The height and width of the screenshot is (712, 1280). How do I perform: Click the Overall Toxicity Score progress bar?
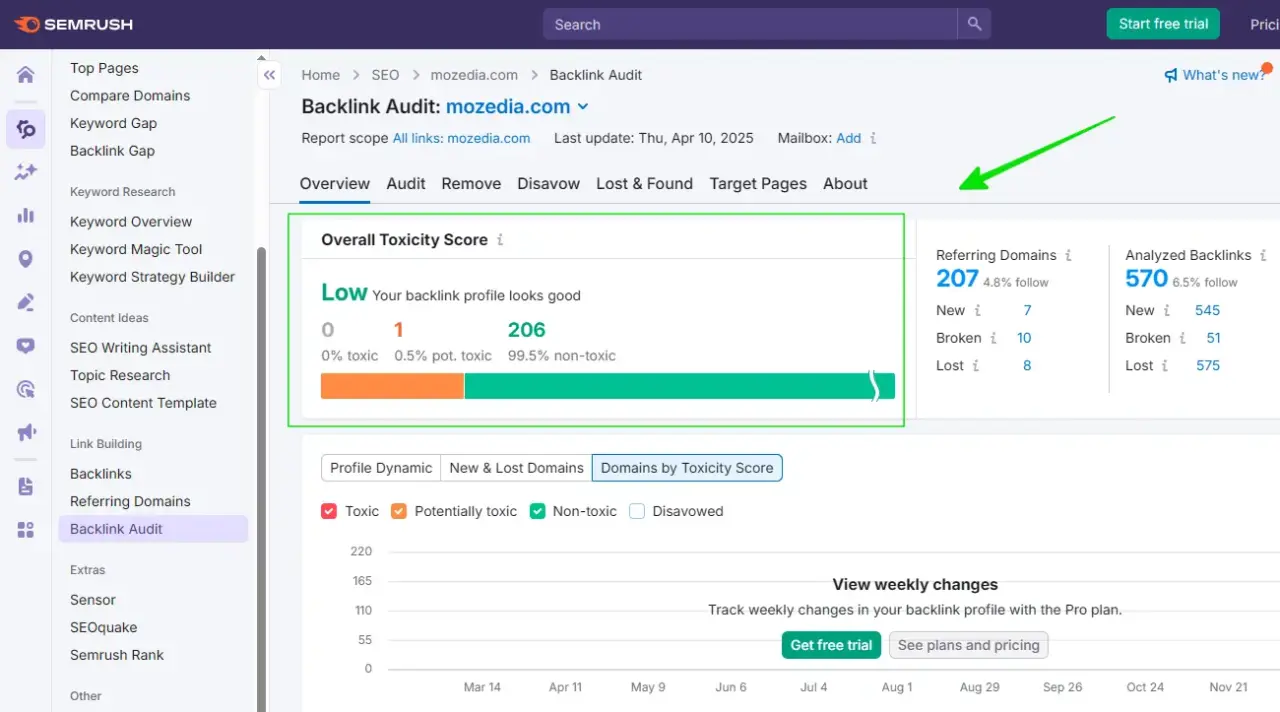tap(600, 385)
